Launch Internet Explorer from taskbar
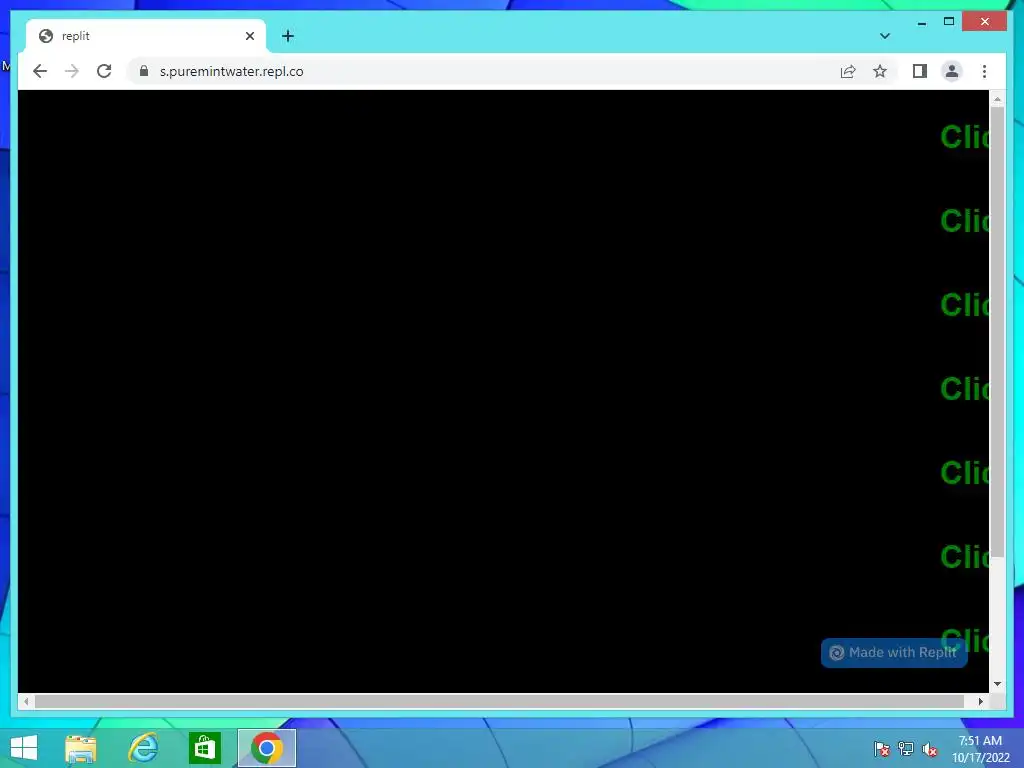The image size is (1024, 768). point(143,748)
